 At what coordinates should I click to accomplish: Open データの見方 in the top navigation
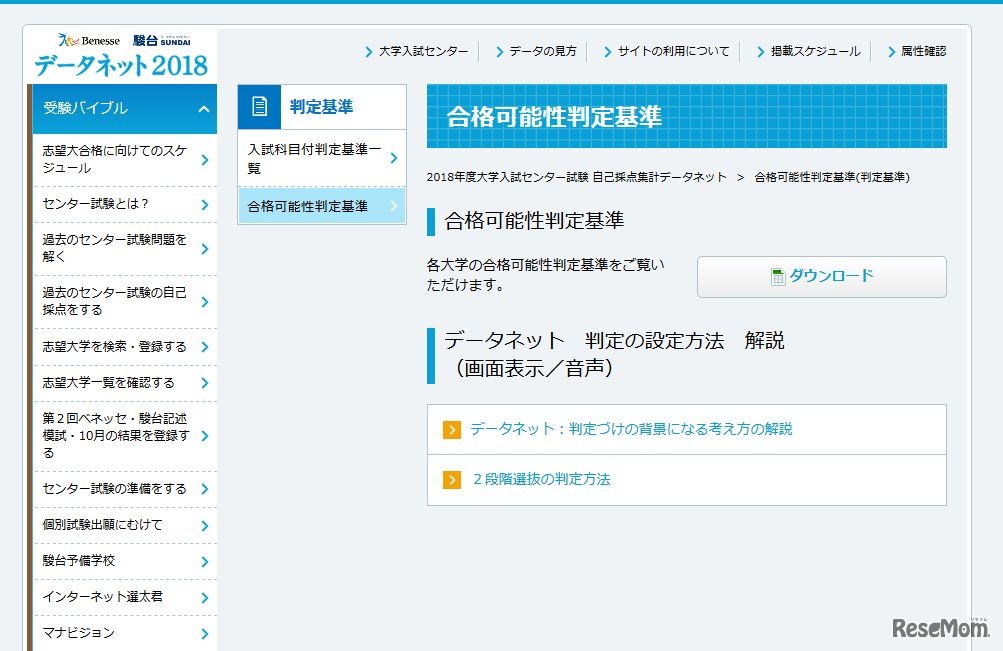point(541,49)
